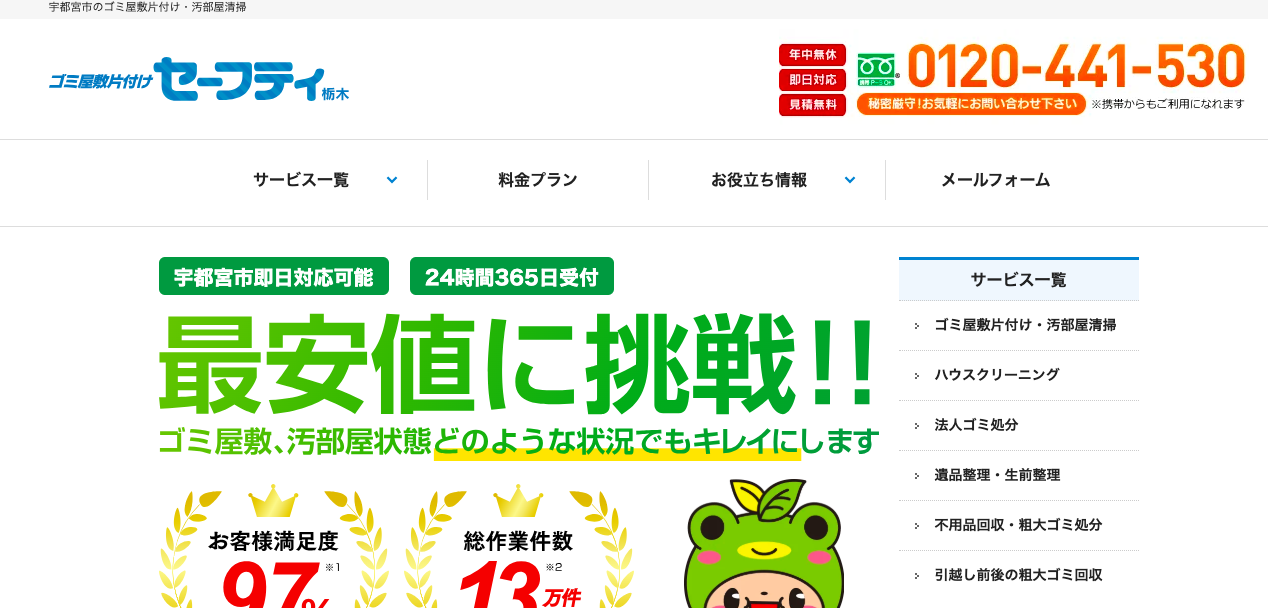Click the 年中無休 red badge
The height and width of the screenshot is (608, 1268).
[812, 55]
